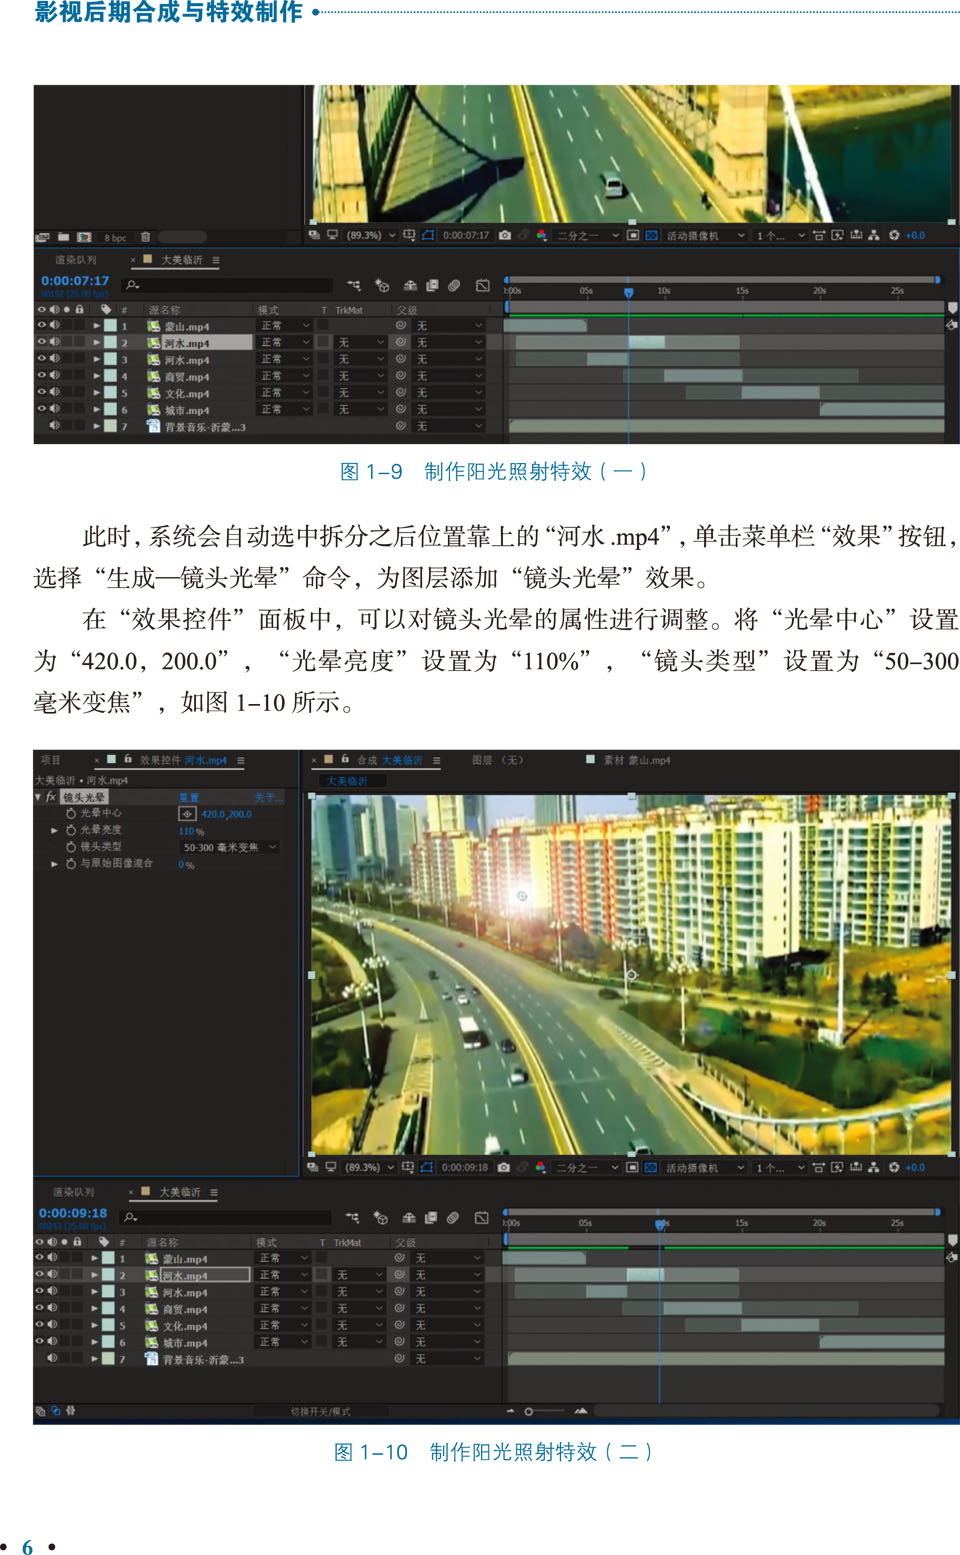Open the 效果控件 panel menu icon
Viewport: 960px width, 1555px height.
[x=241, y=760]
